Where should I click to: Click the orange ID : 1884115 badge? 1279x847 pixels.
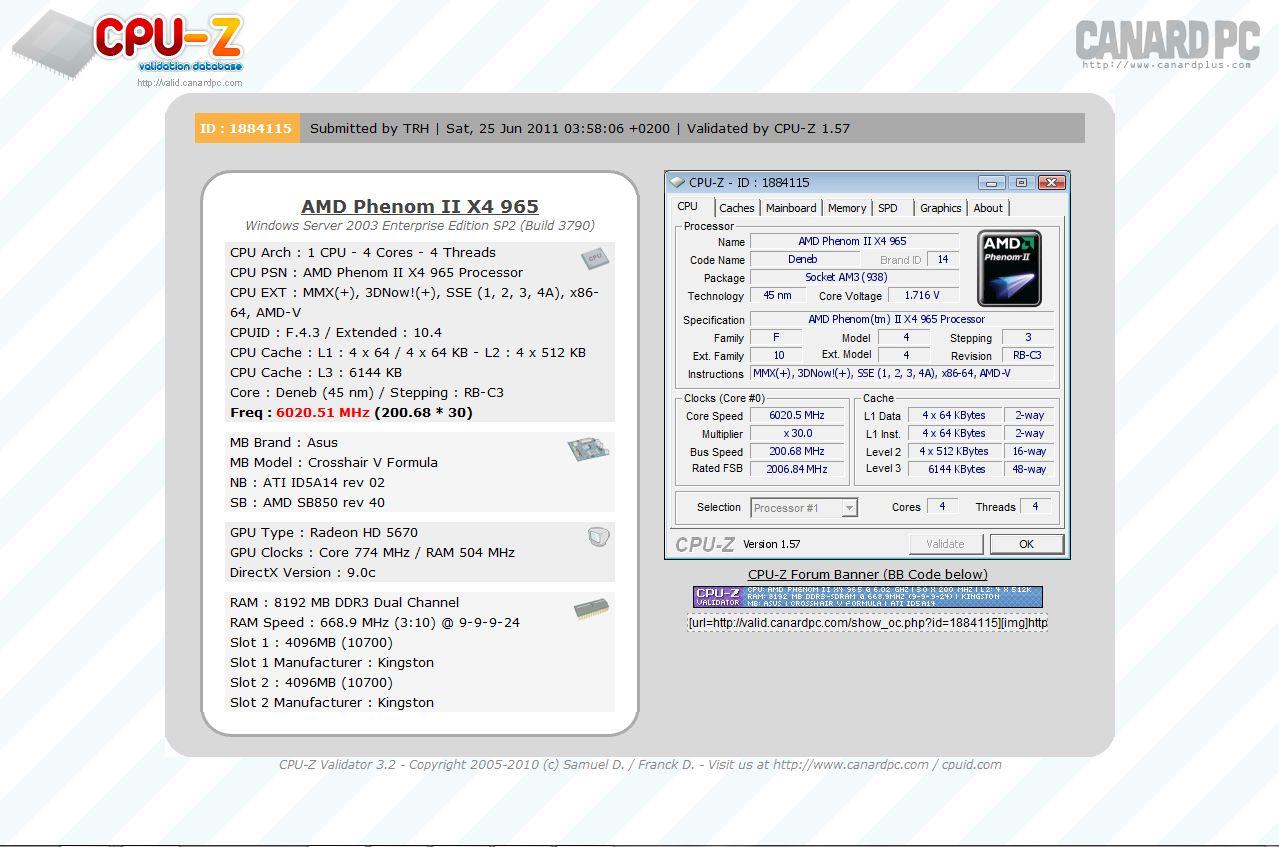[x=246, y=128]
